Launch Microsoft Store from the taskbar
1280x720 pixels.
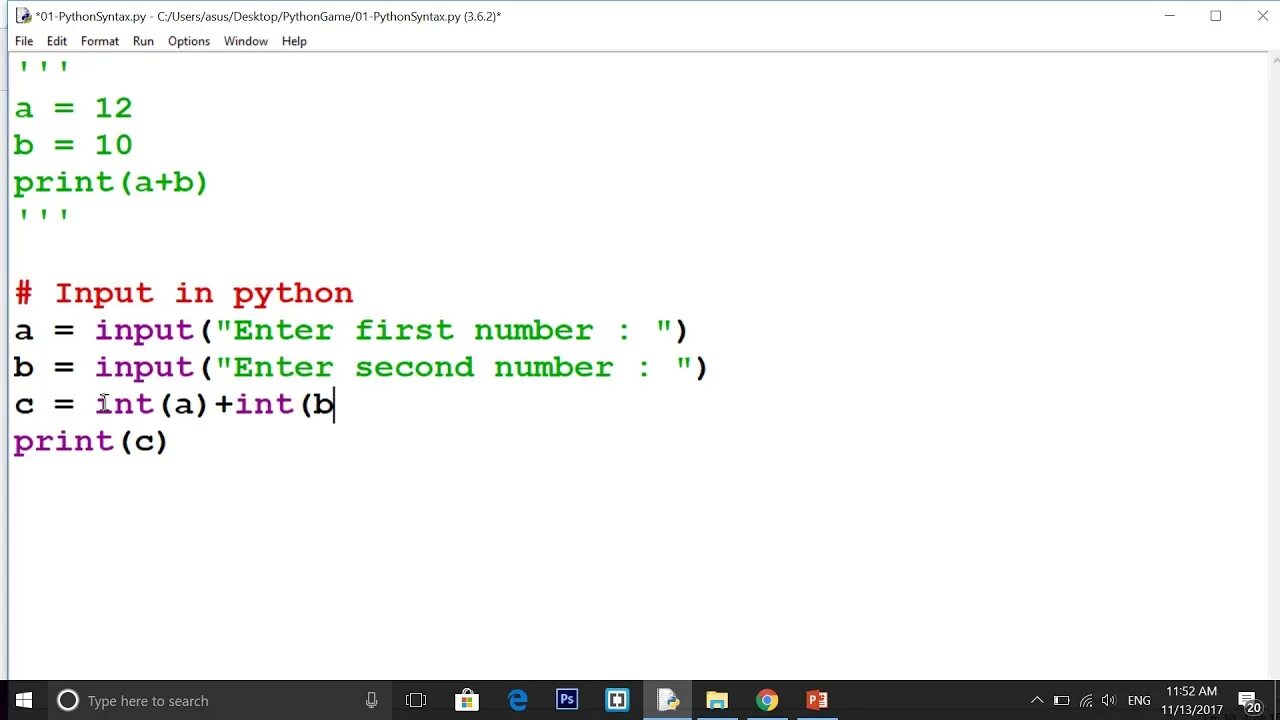coord(467,700)
